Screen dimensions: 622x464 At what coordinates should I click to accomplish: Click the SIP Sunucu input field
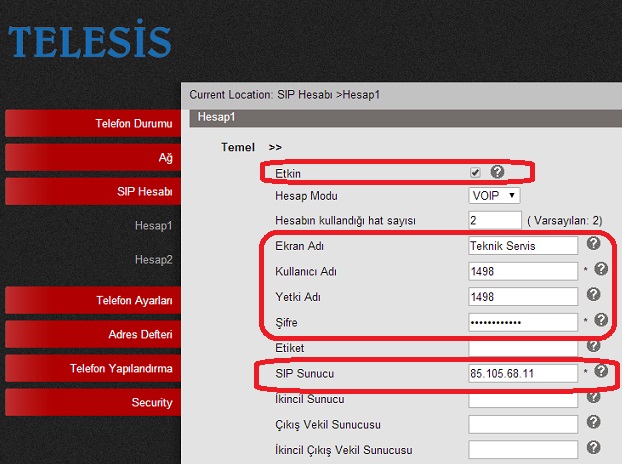coord(522,373)
